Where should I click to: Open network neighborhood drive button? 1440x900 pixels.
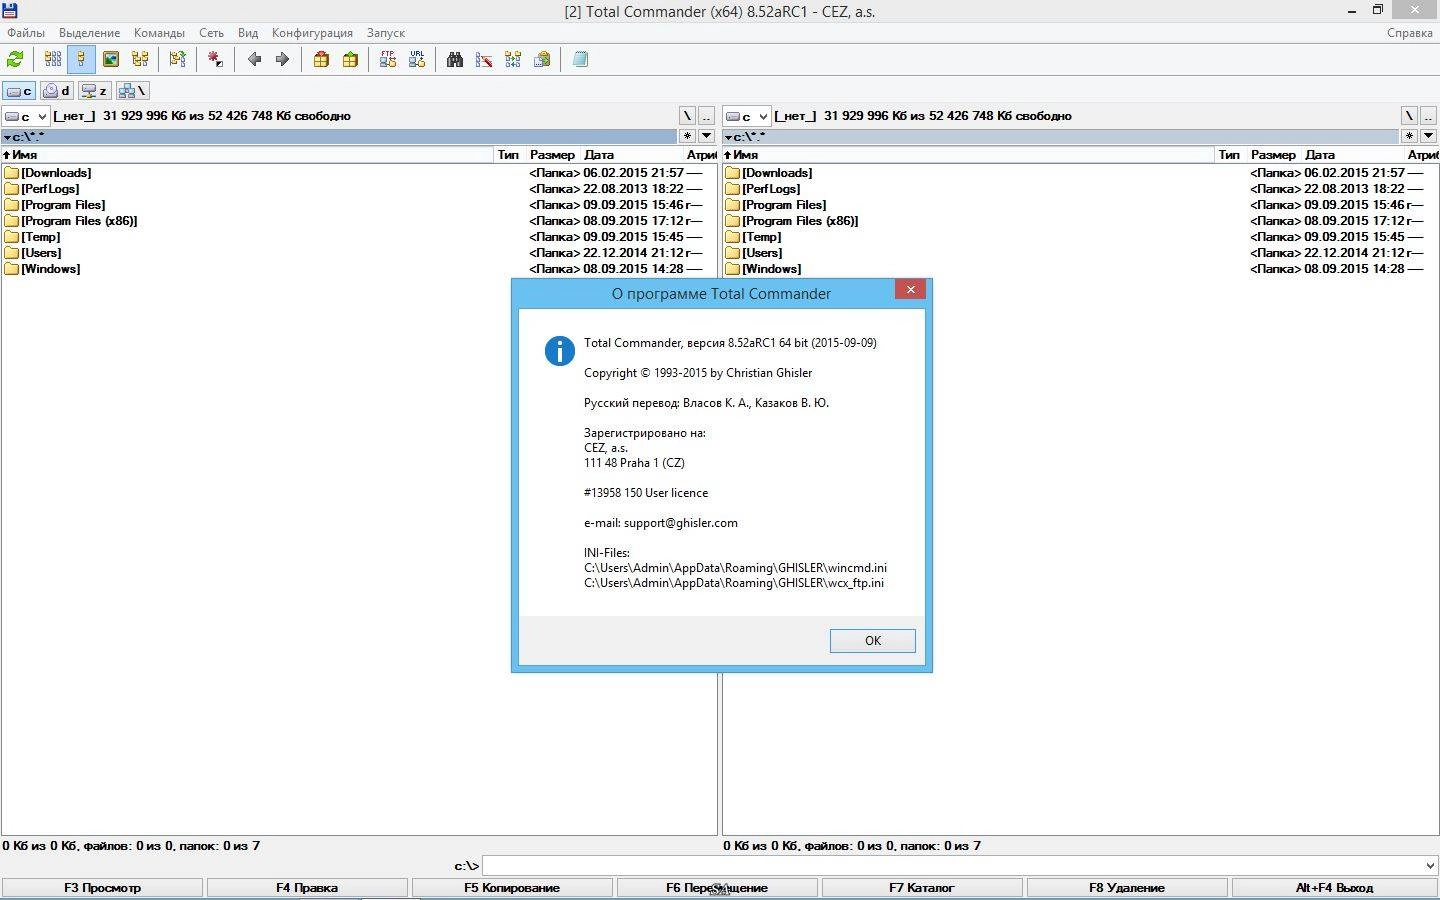pos(132,91)
